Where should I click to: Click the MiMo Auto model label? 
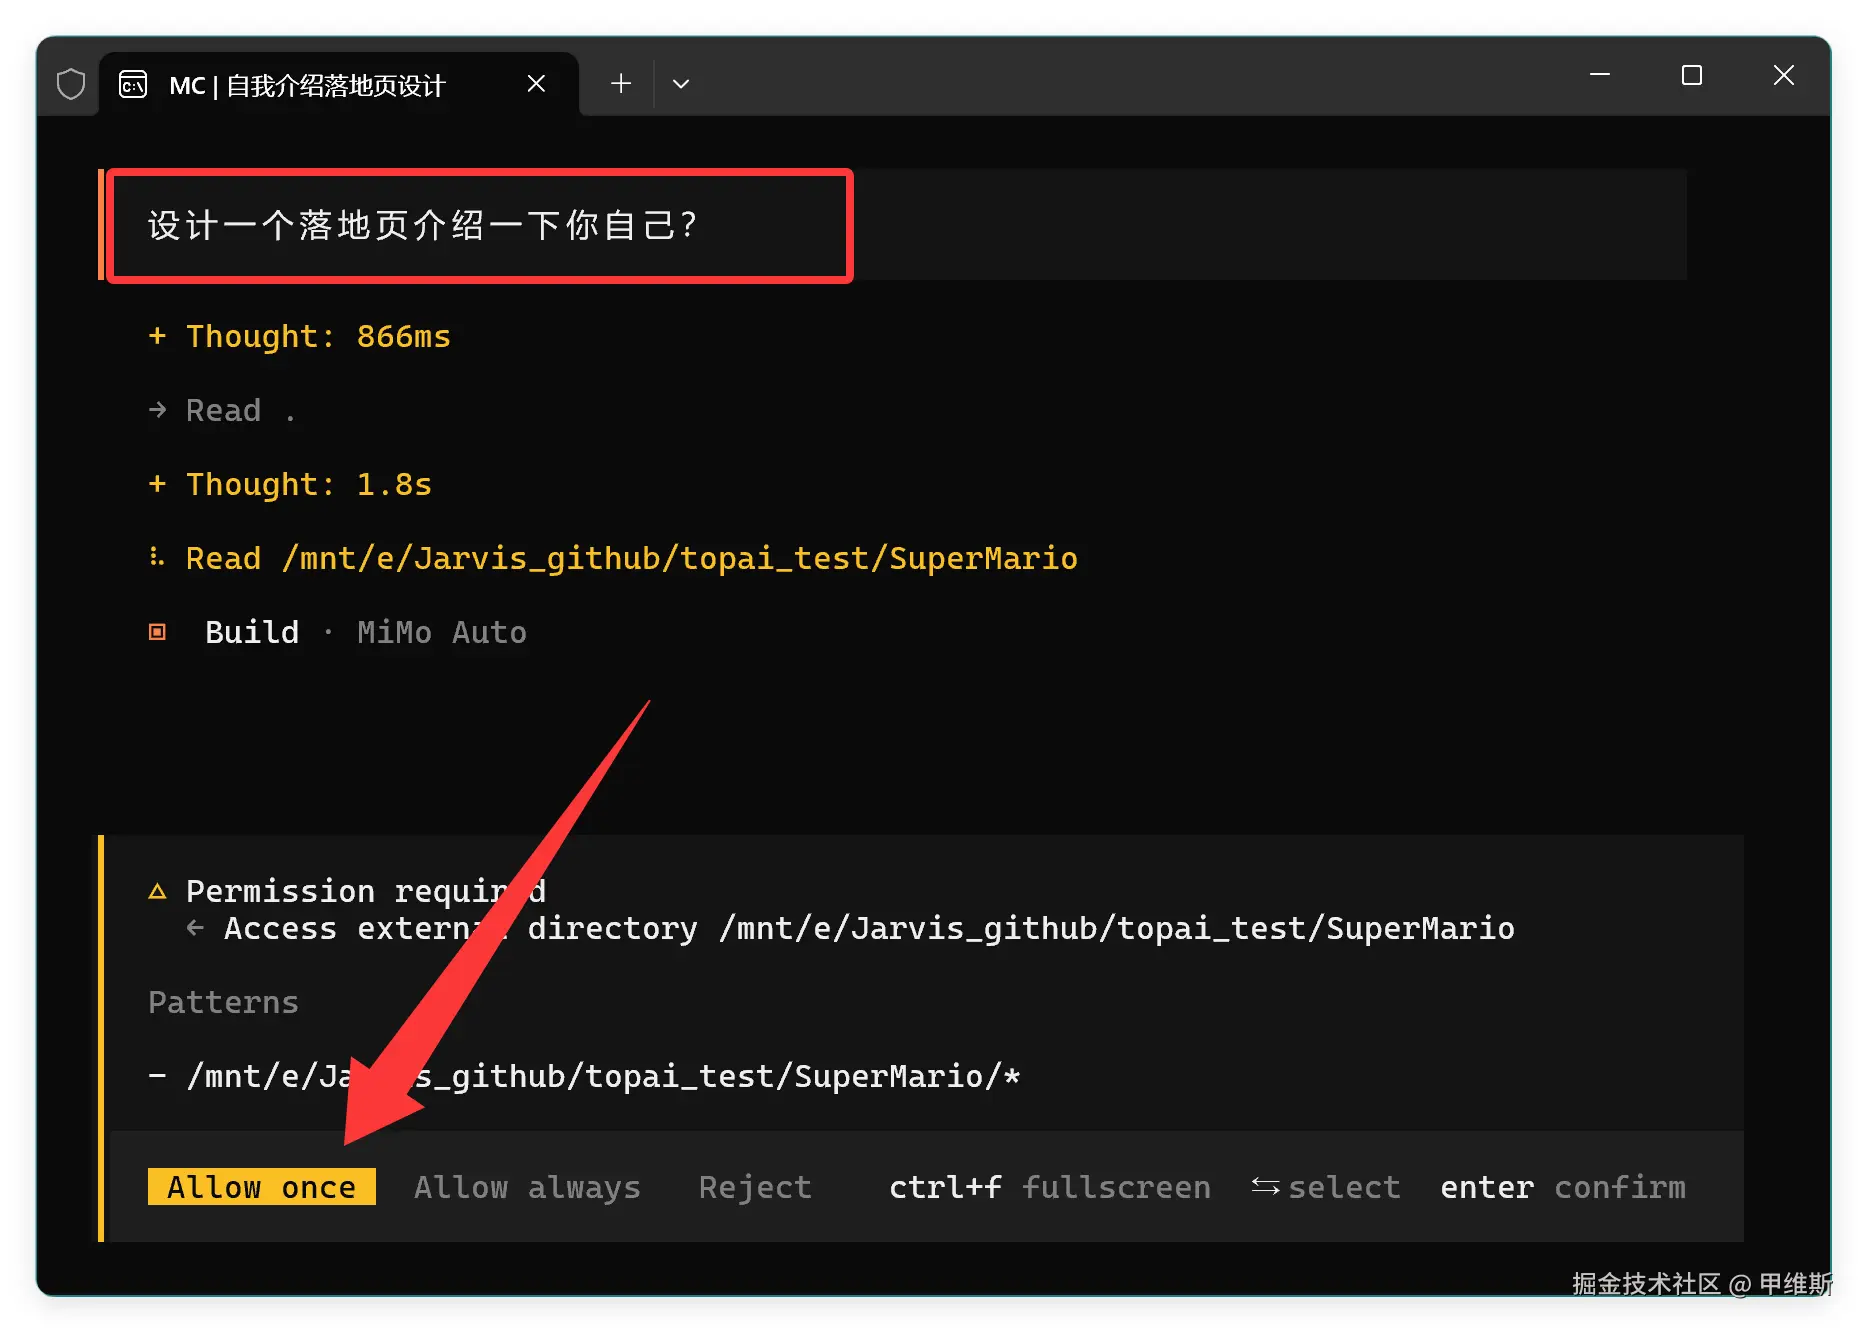click(x=442, y=633)
